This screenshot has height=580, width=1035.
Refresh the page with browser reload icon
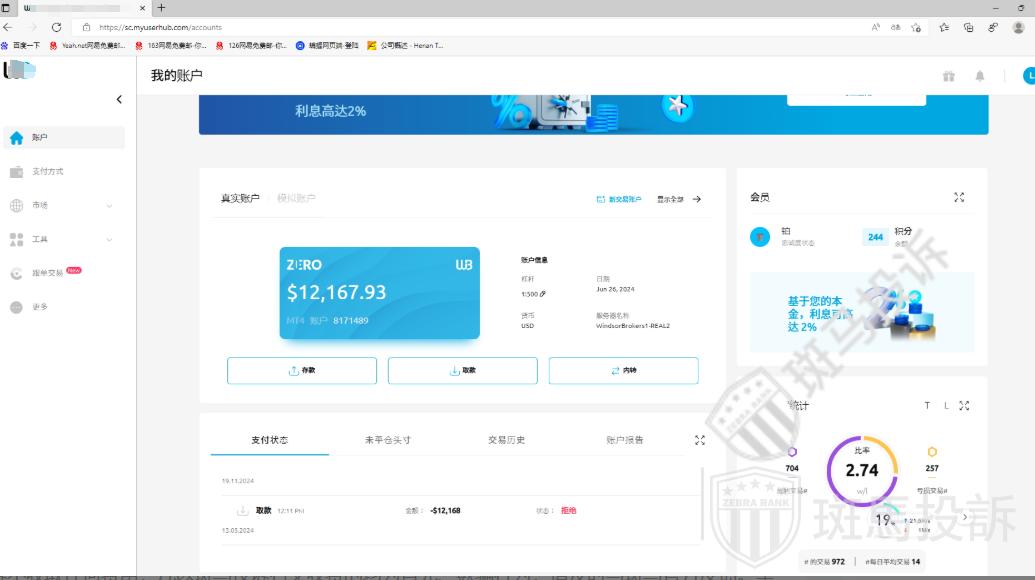coord(56,27)
